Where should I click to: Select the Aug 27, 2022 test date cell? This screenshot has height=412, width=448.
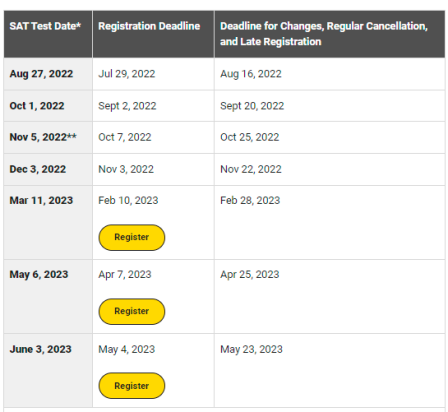tap(41, 74)
